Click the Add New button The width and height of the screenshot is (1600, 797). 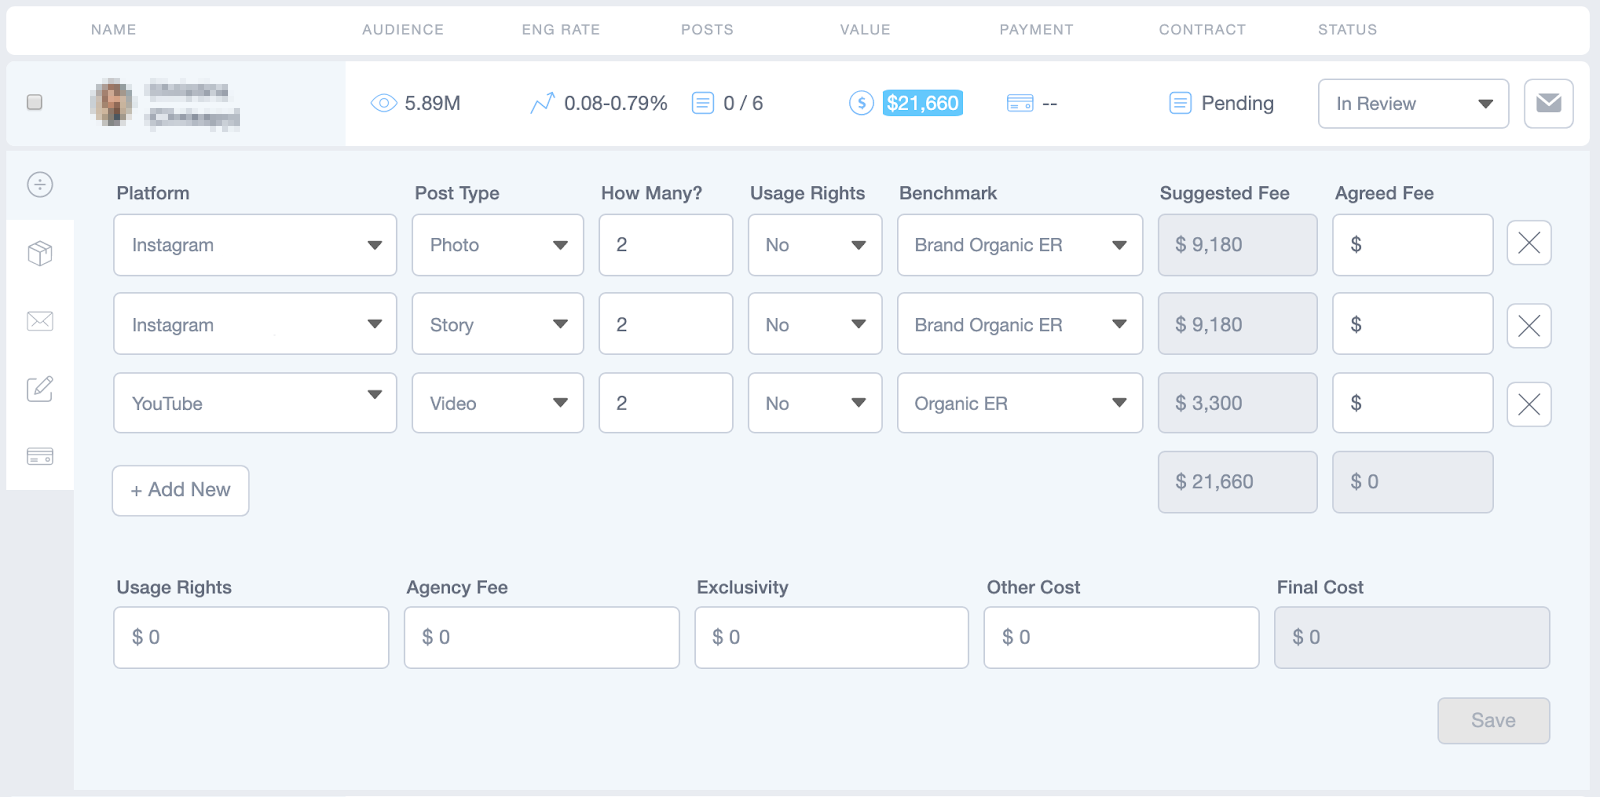pyautogui.click(x=180, y=490)
